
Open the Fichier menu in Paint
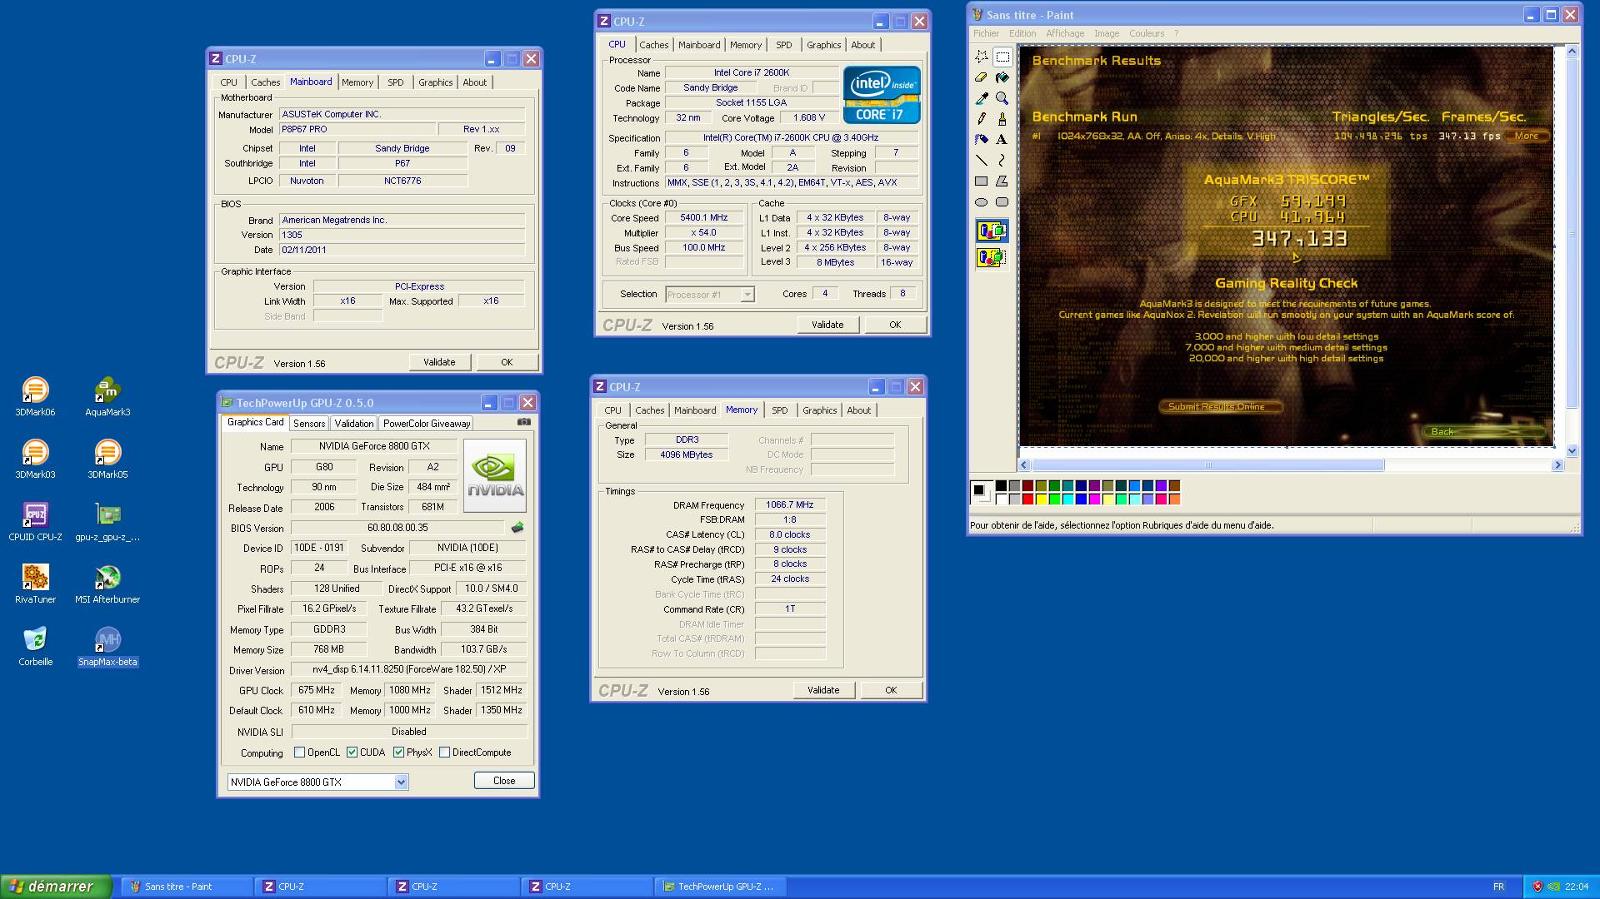point(986,33)
